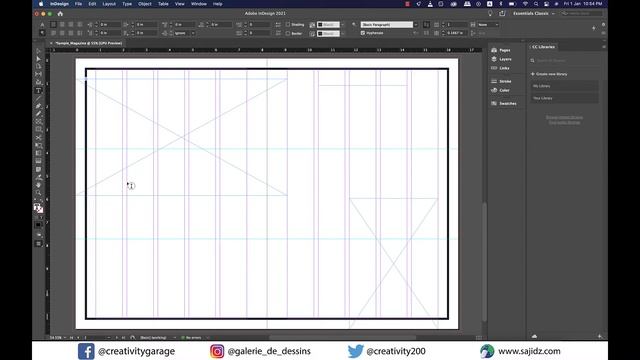
Task: Switch to Character Formatting Controls
Action: (42, 24)
